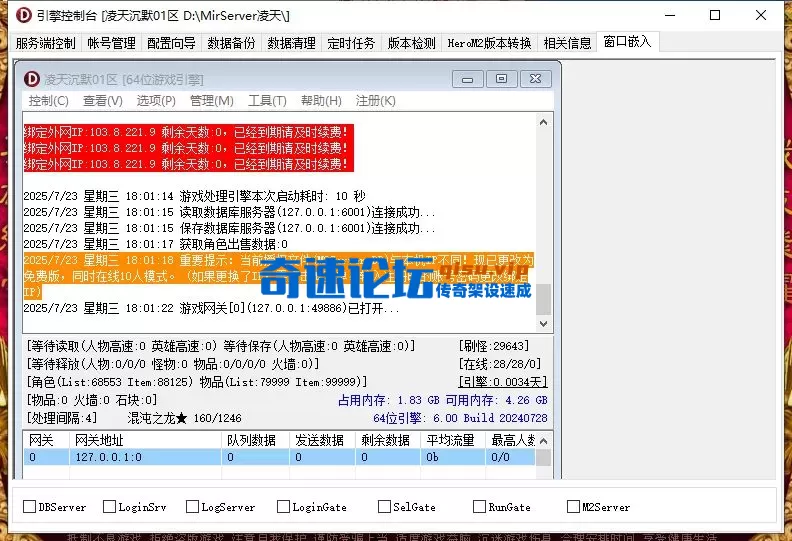The width and height of the screenshot is (792, 541).
Task: Enable the SelGate checkbox
Action: (x=384, y=506)
